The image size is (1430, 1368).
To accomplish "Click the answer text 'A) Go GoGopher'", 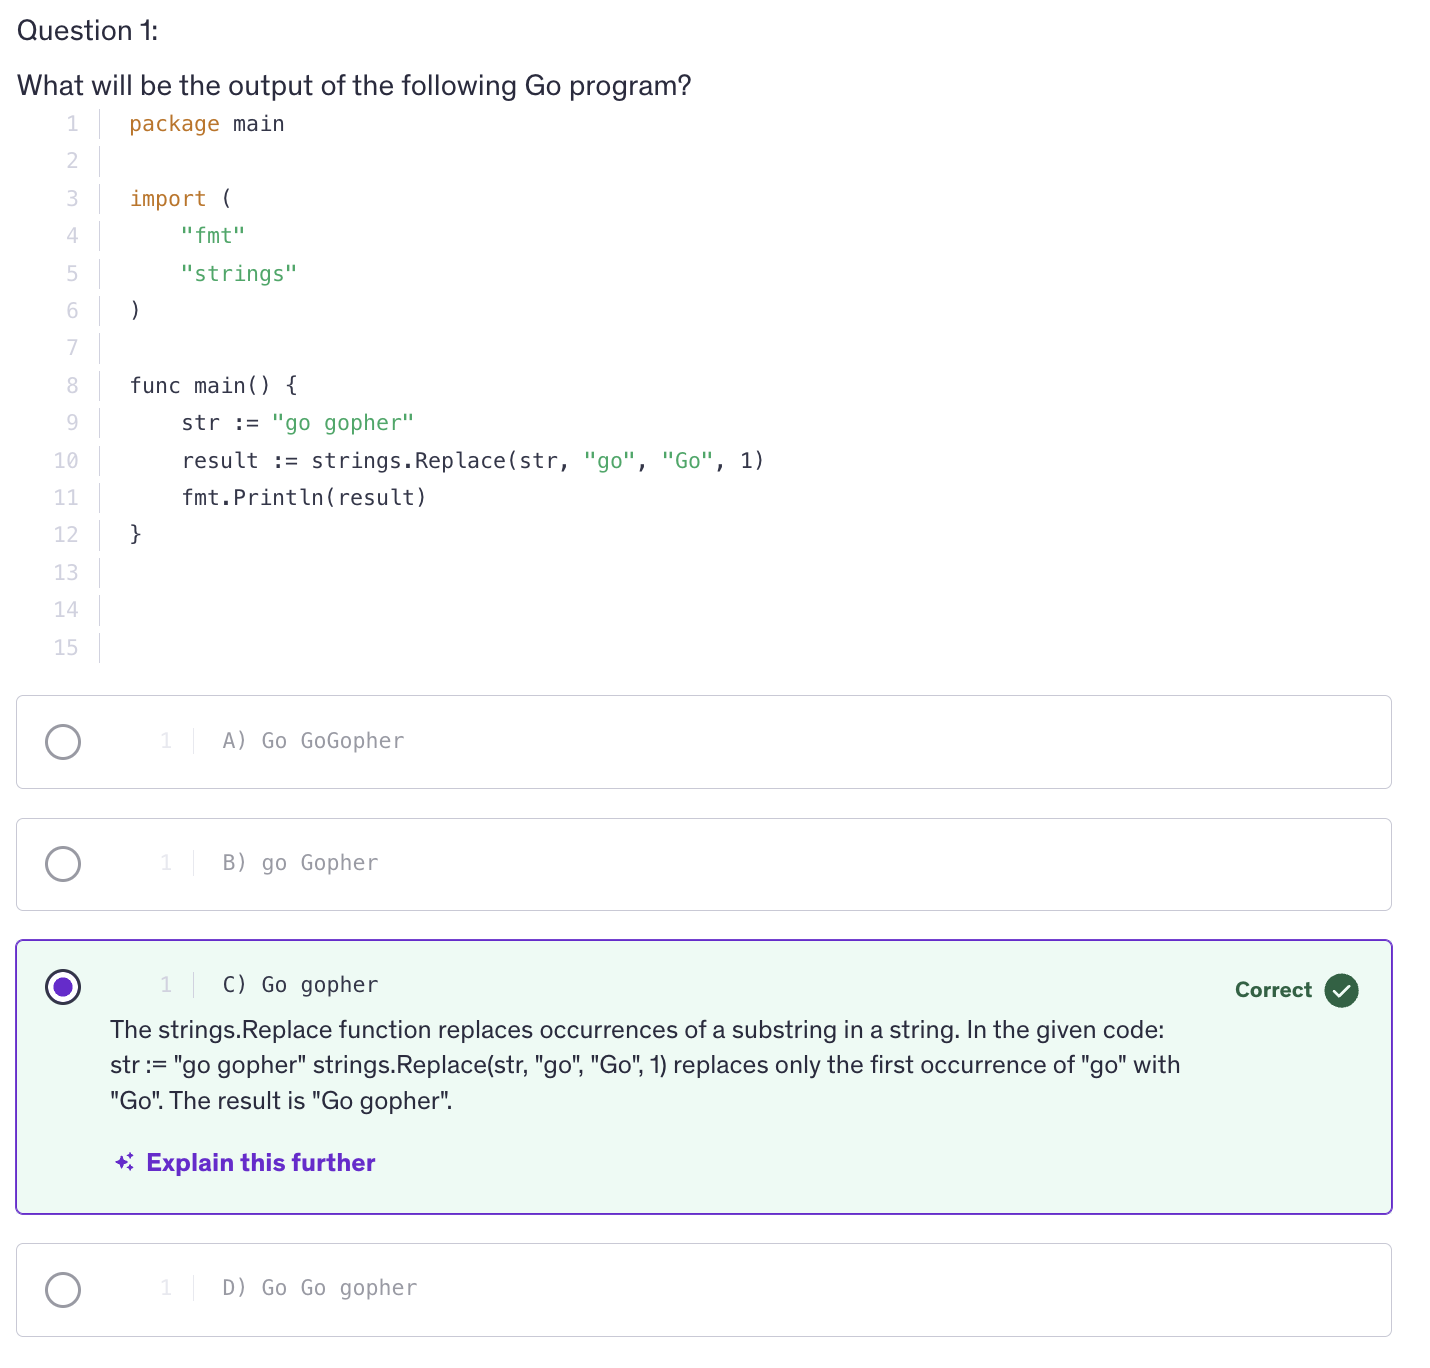I will [x=313, y=741].
